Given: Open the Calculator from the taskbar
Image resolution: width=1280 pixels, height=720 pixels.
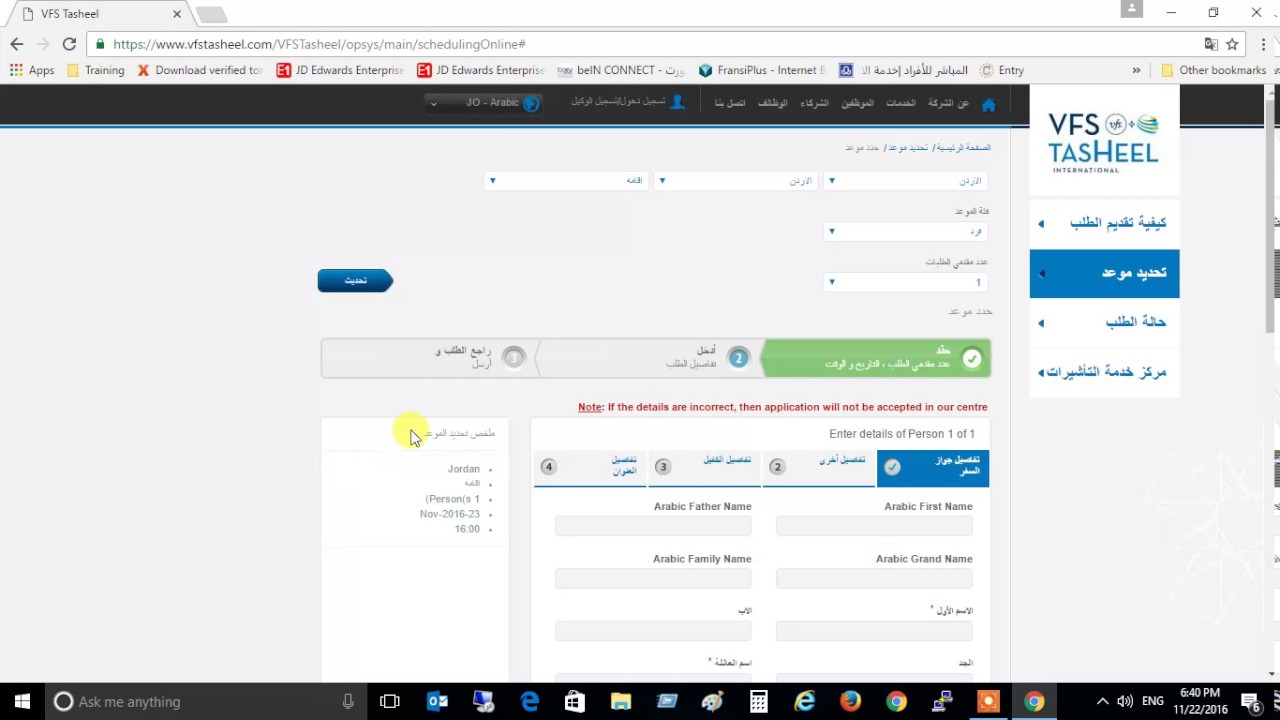Looking at the screenshot, I should (x=759, y=702).
